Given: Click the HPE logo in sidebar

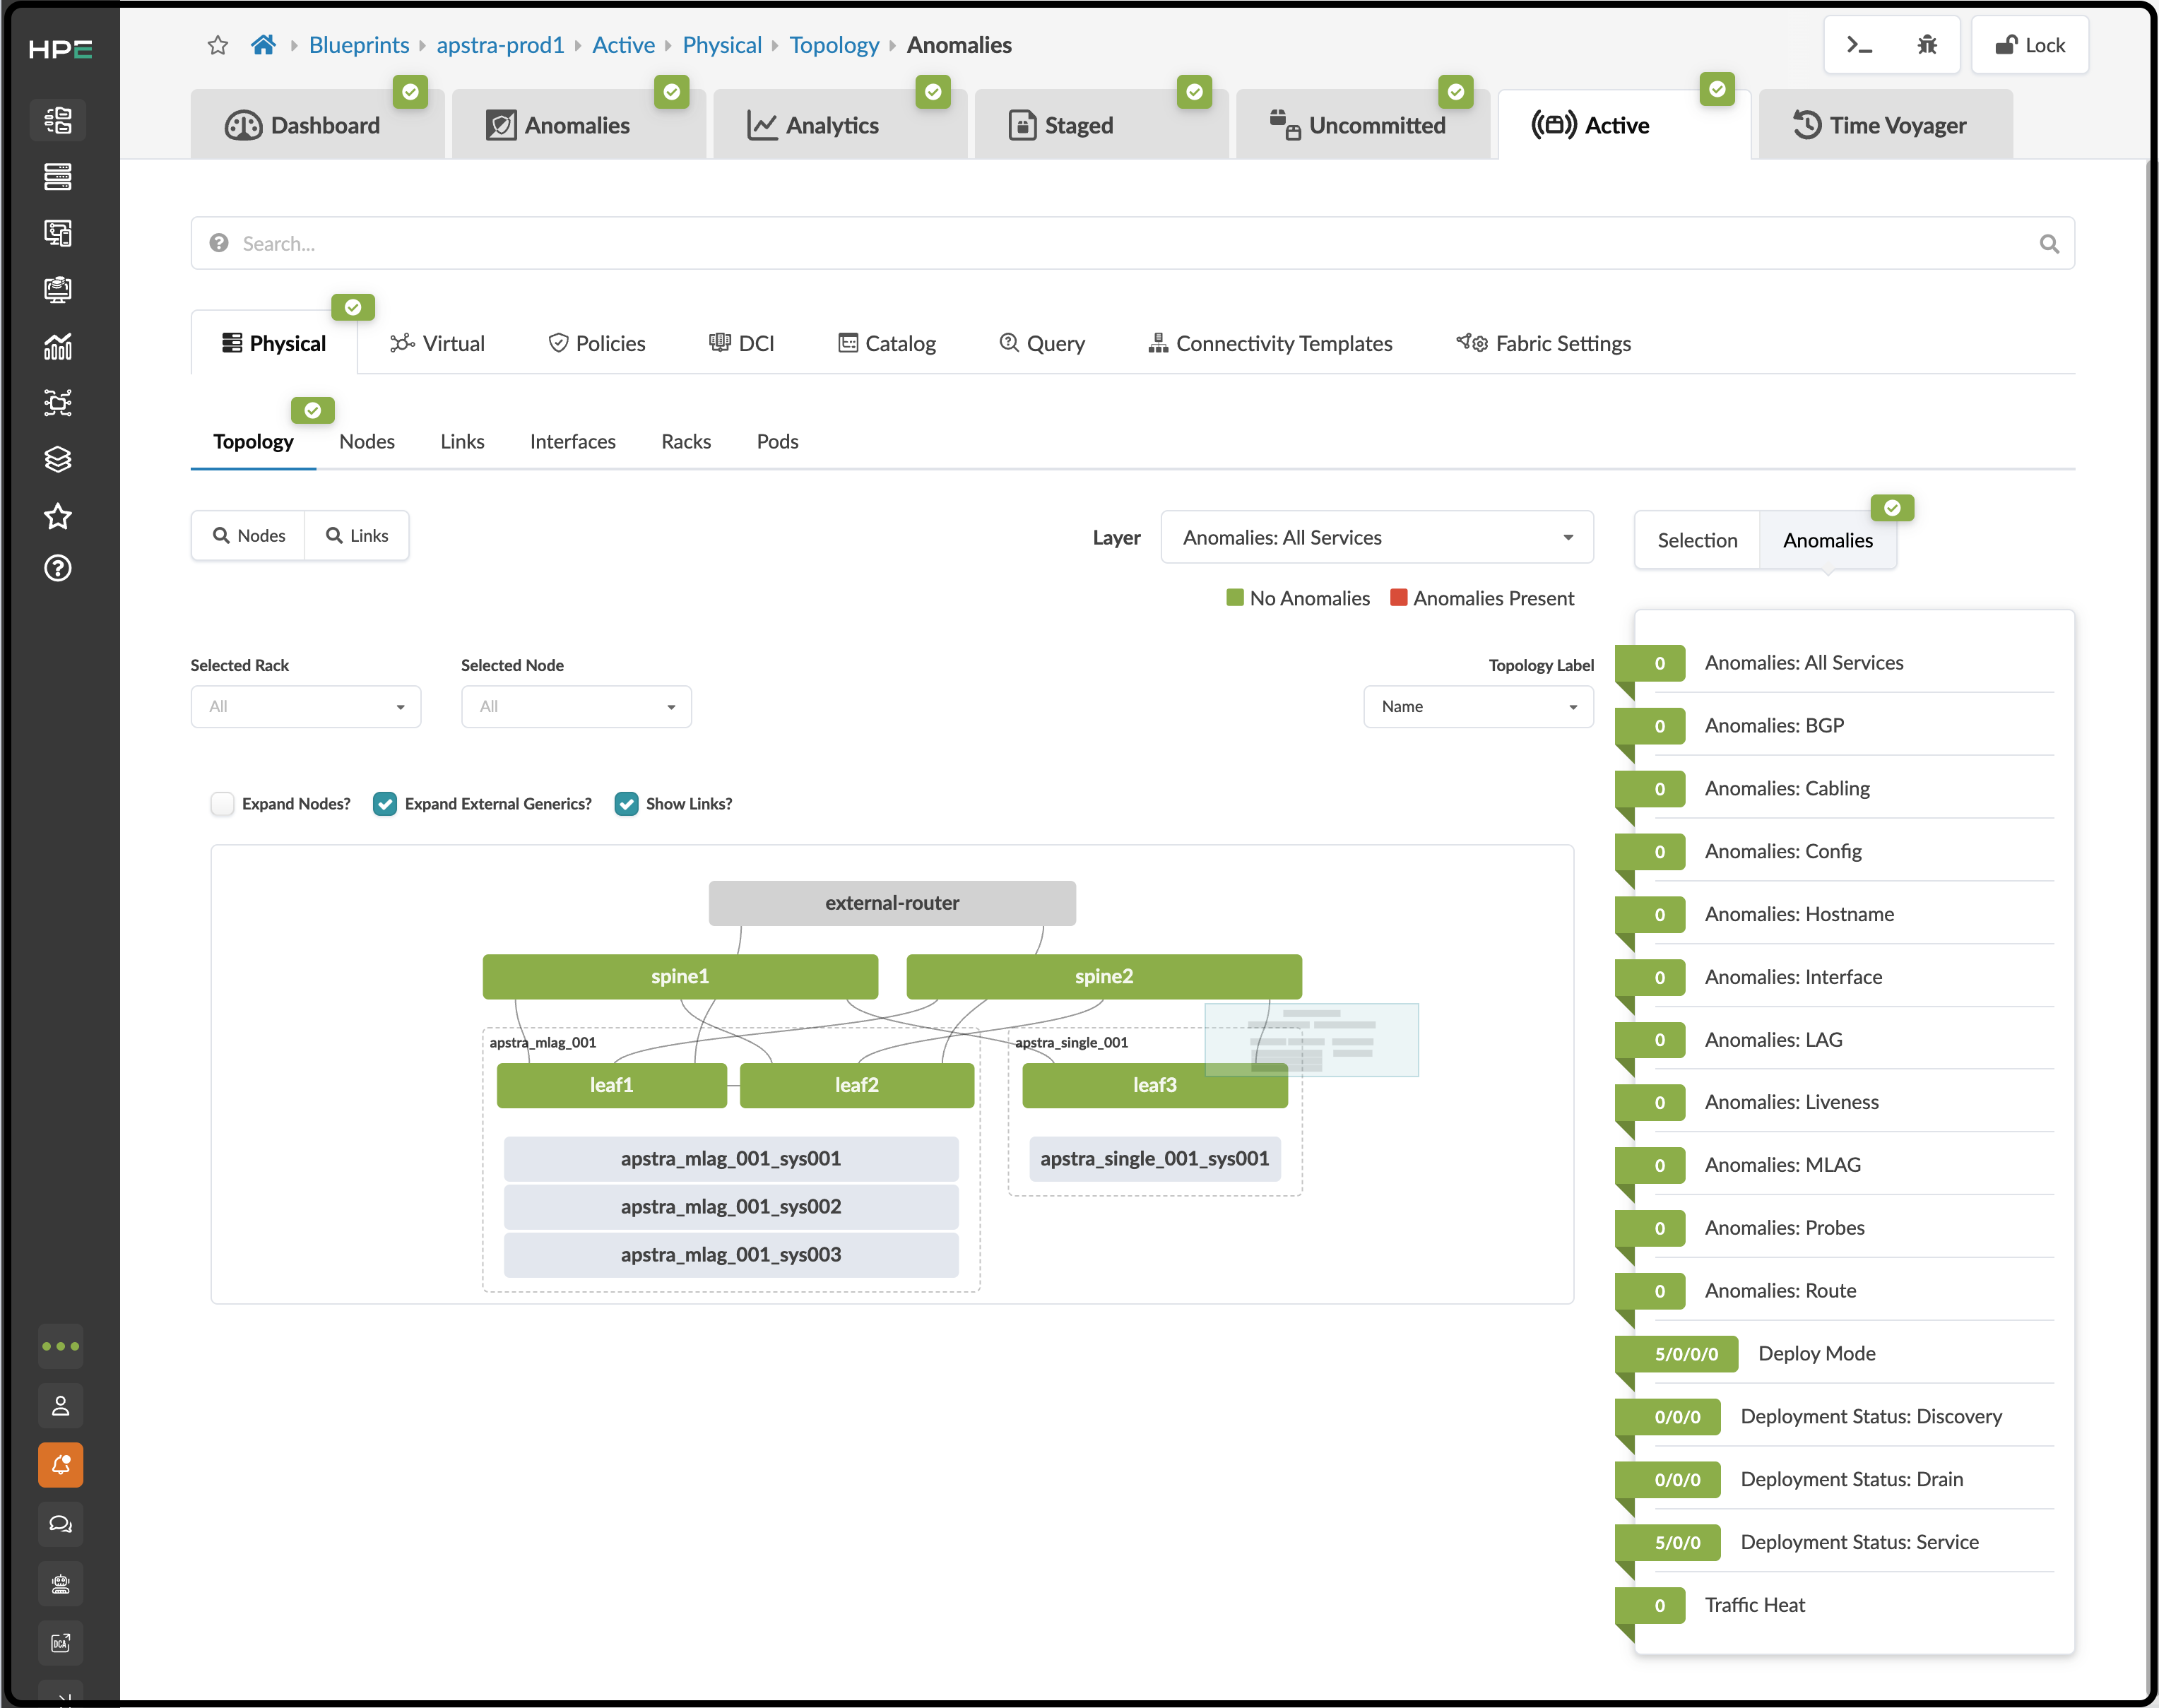Looking at the screenshot, I should (x=60, y=49).
